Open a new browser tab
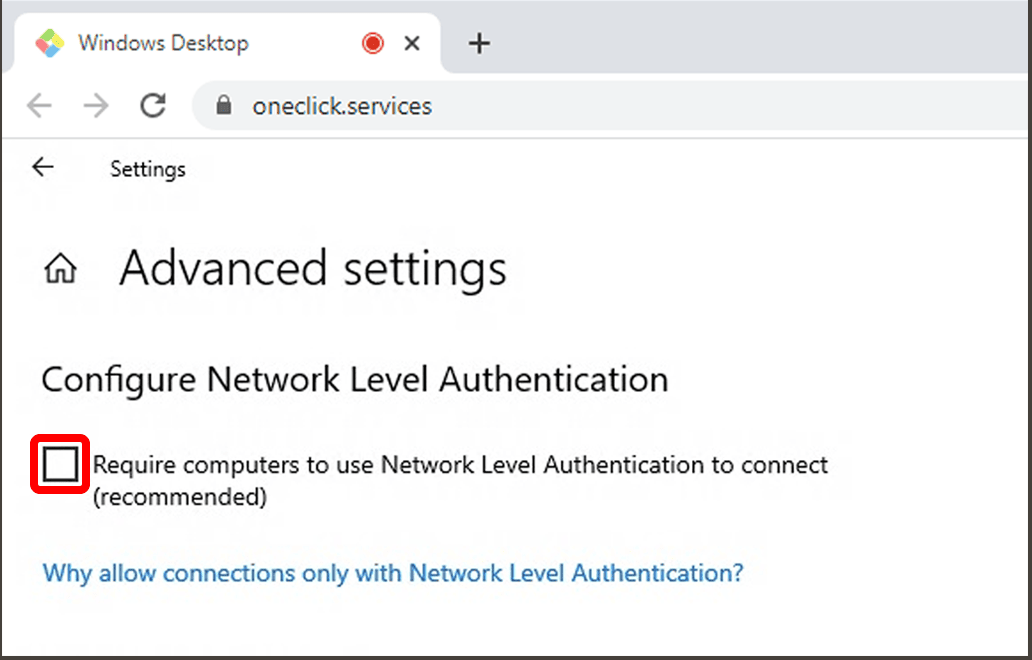 (480, 43)
